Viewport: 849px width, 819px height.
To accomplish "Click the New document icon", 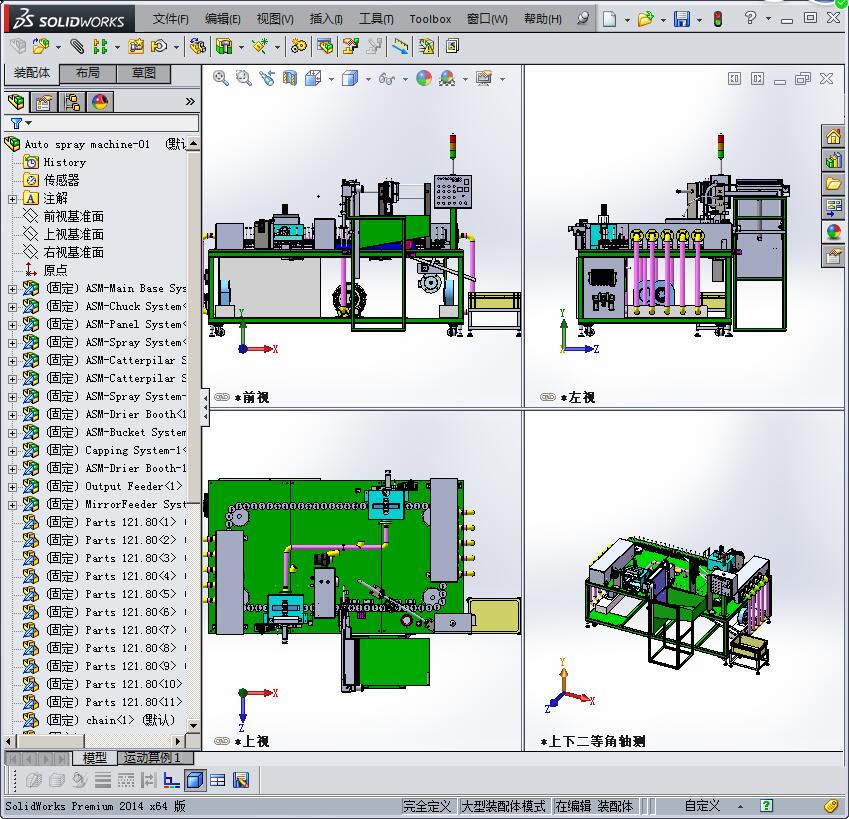I will 610,19.
